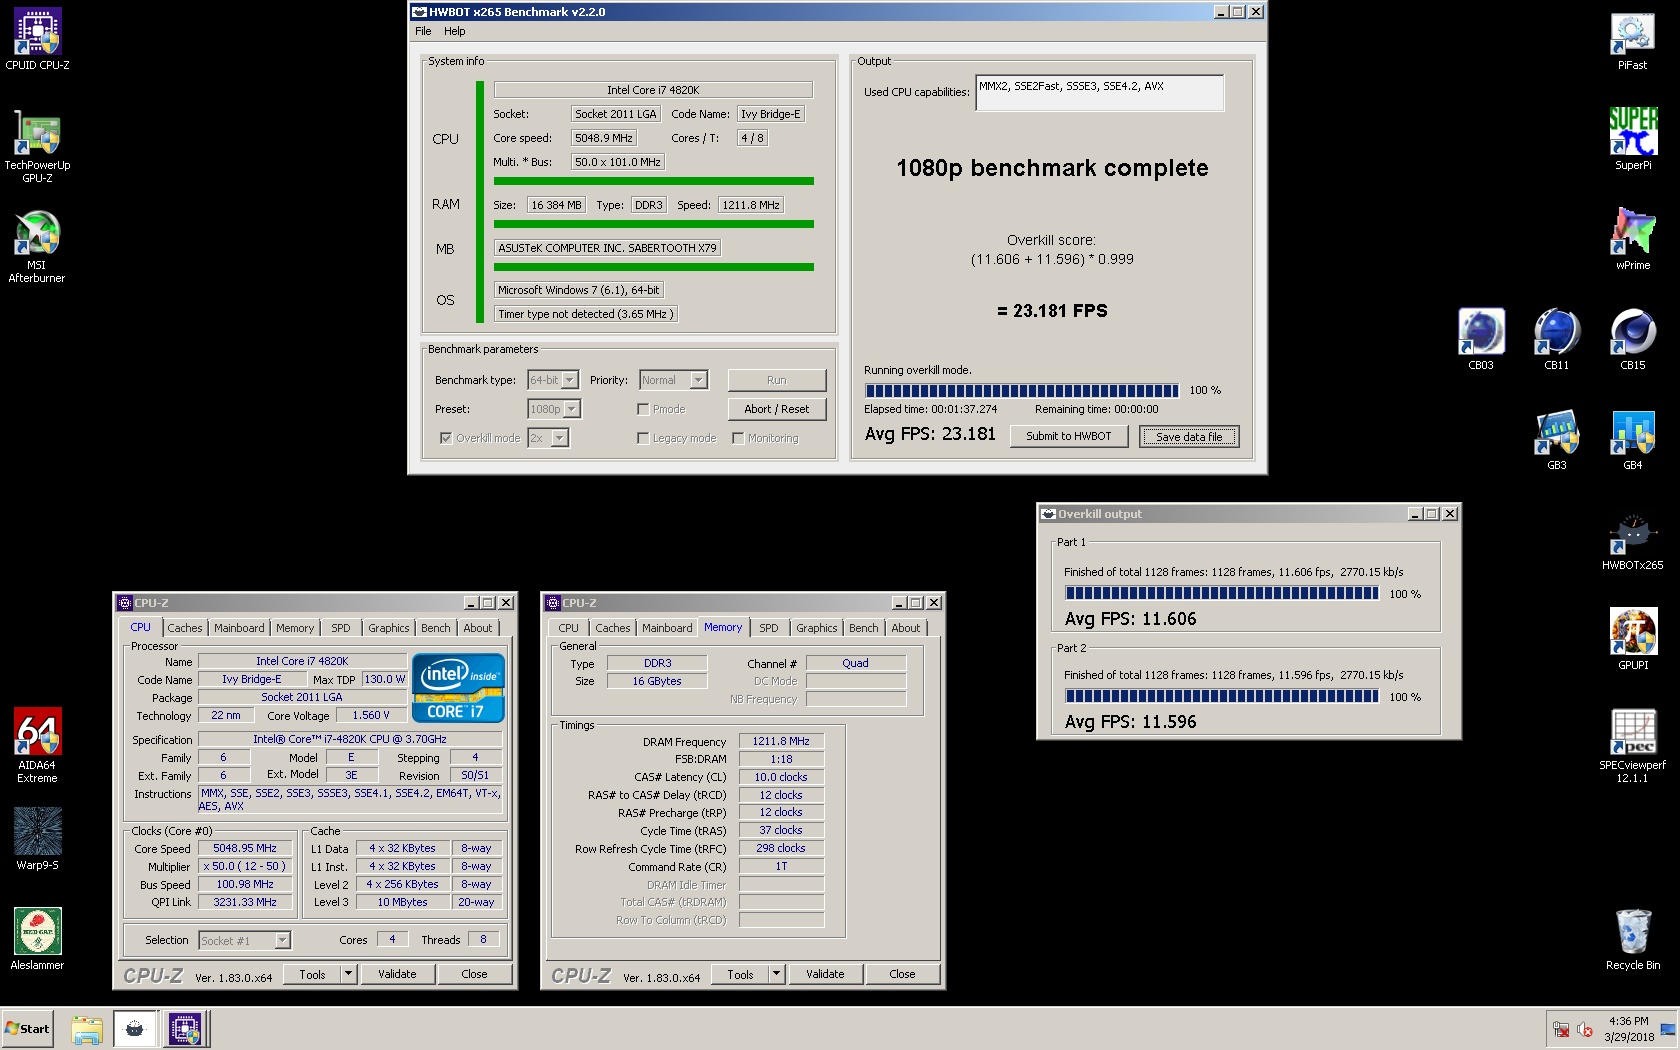Click Close in right CPU-Z window
The width and height of the screenshot is (1680, 1050).
tap(902, 974)
